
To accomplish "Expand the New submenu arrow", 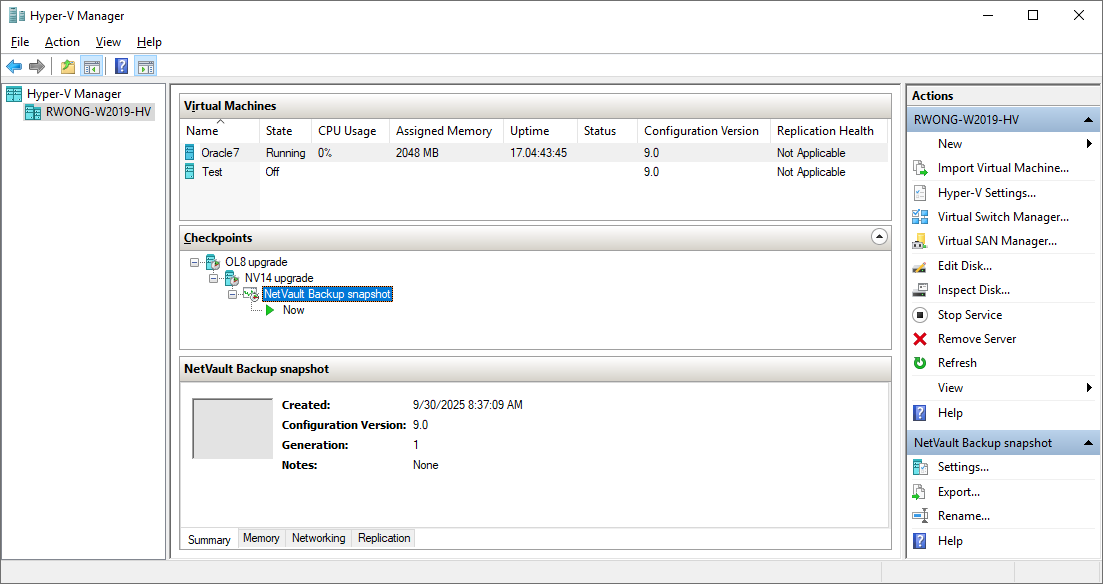I will [x=1090, y=143].
